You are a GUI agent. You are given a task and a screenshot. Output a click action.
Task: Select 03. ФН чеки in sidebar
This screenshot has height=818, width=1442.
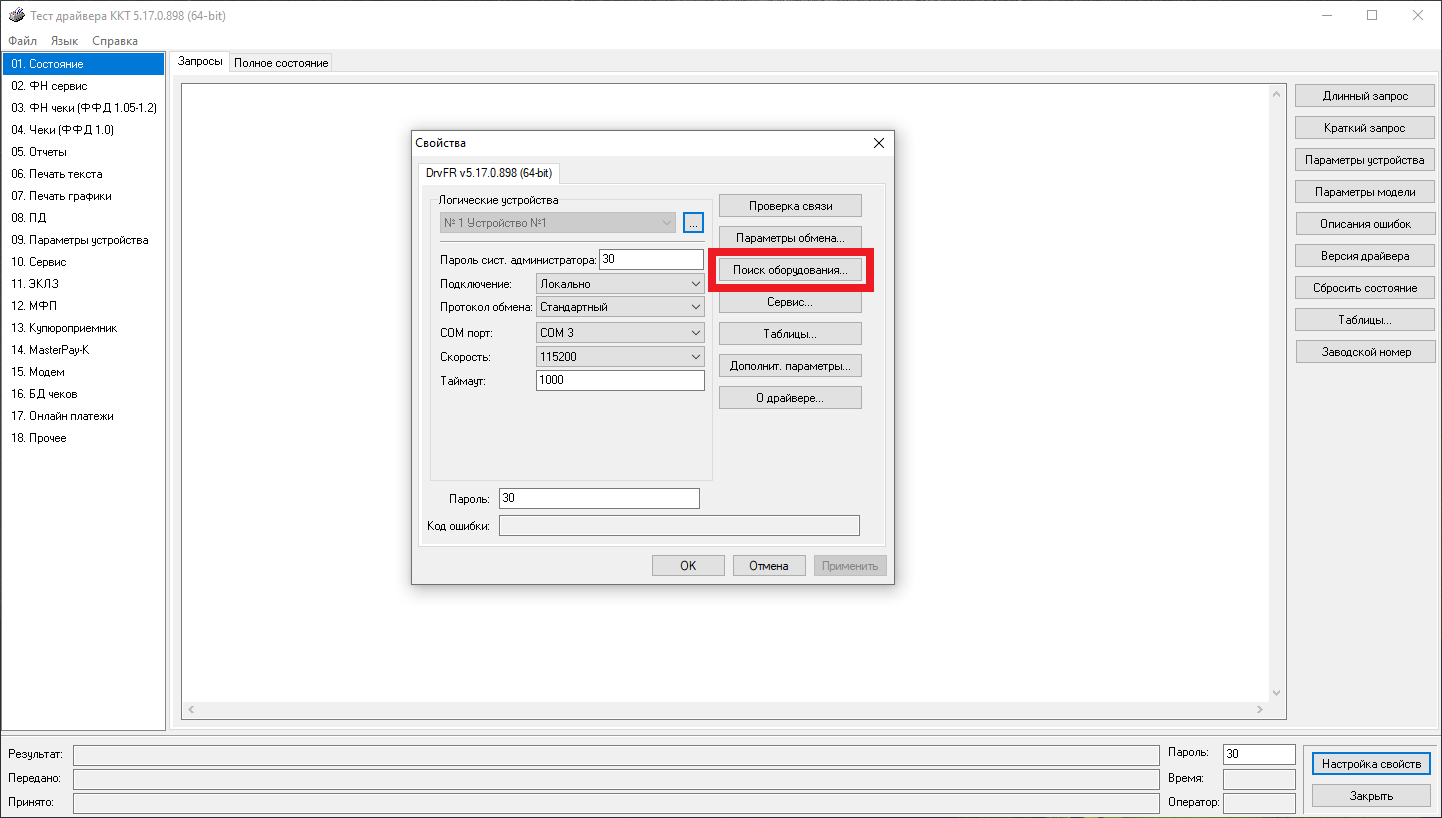[84, 108]
